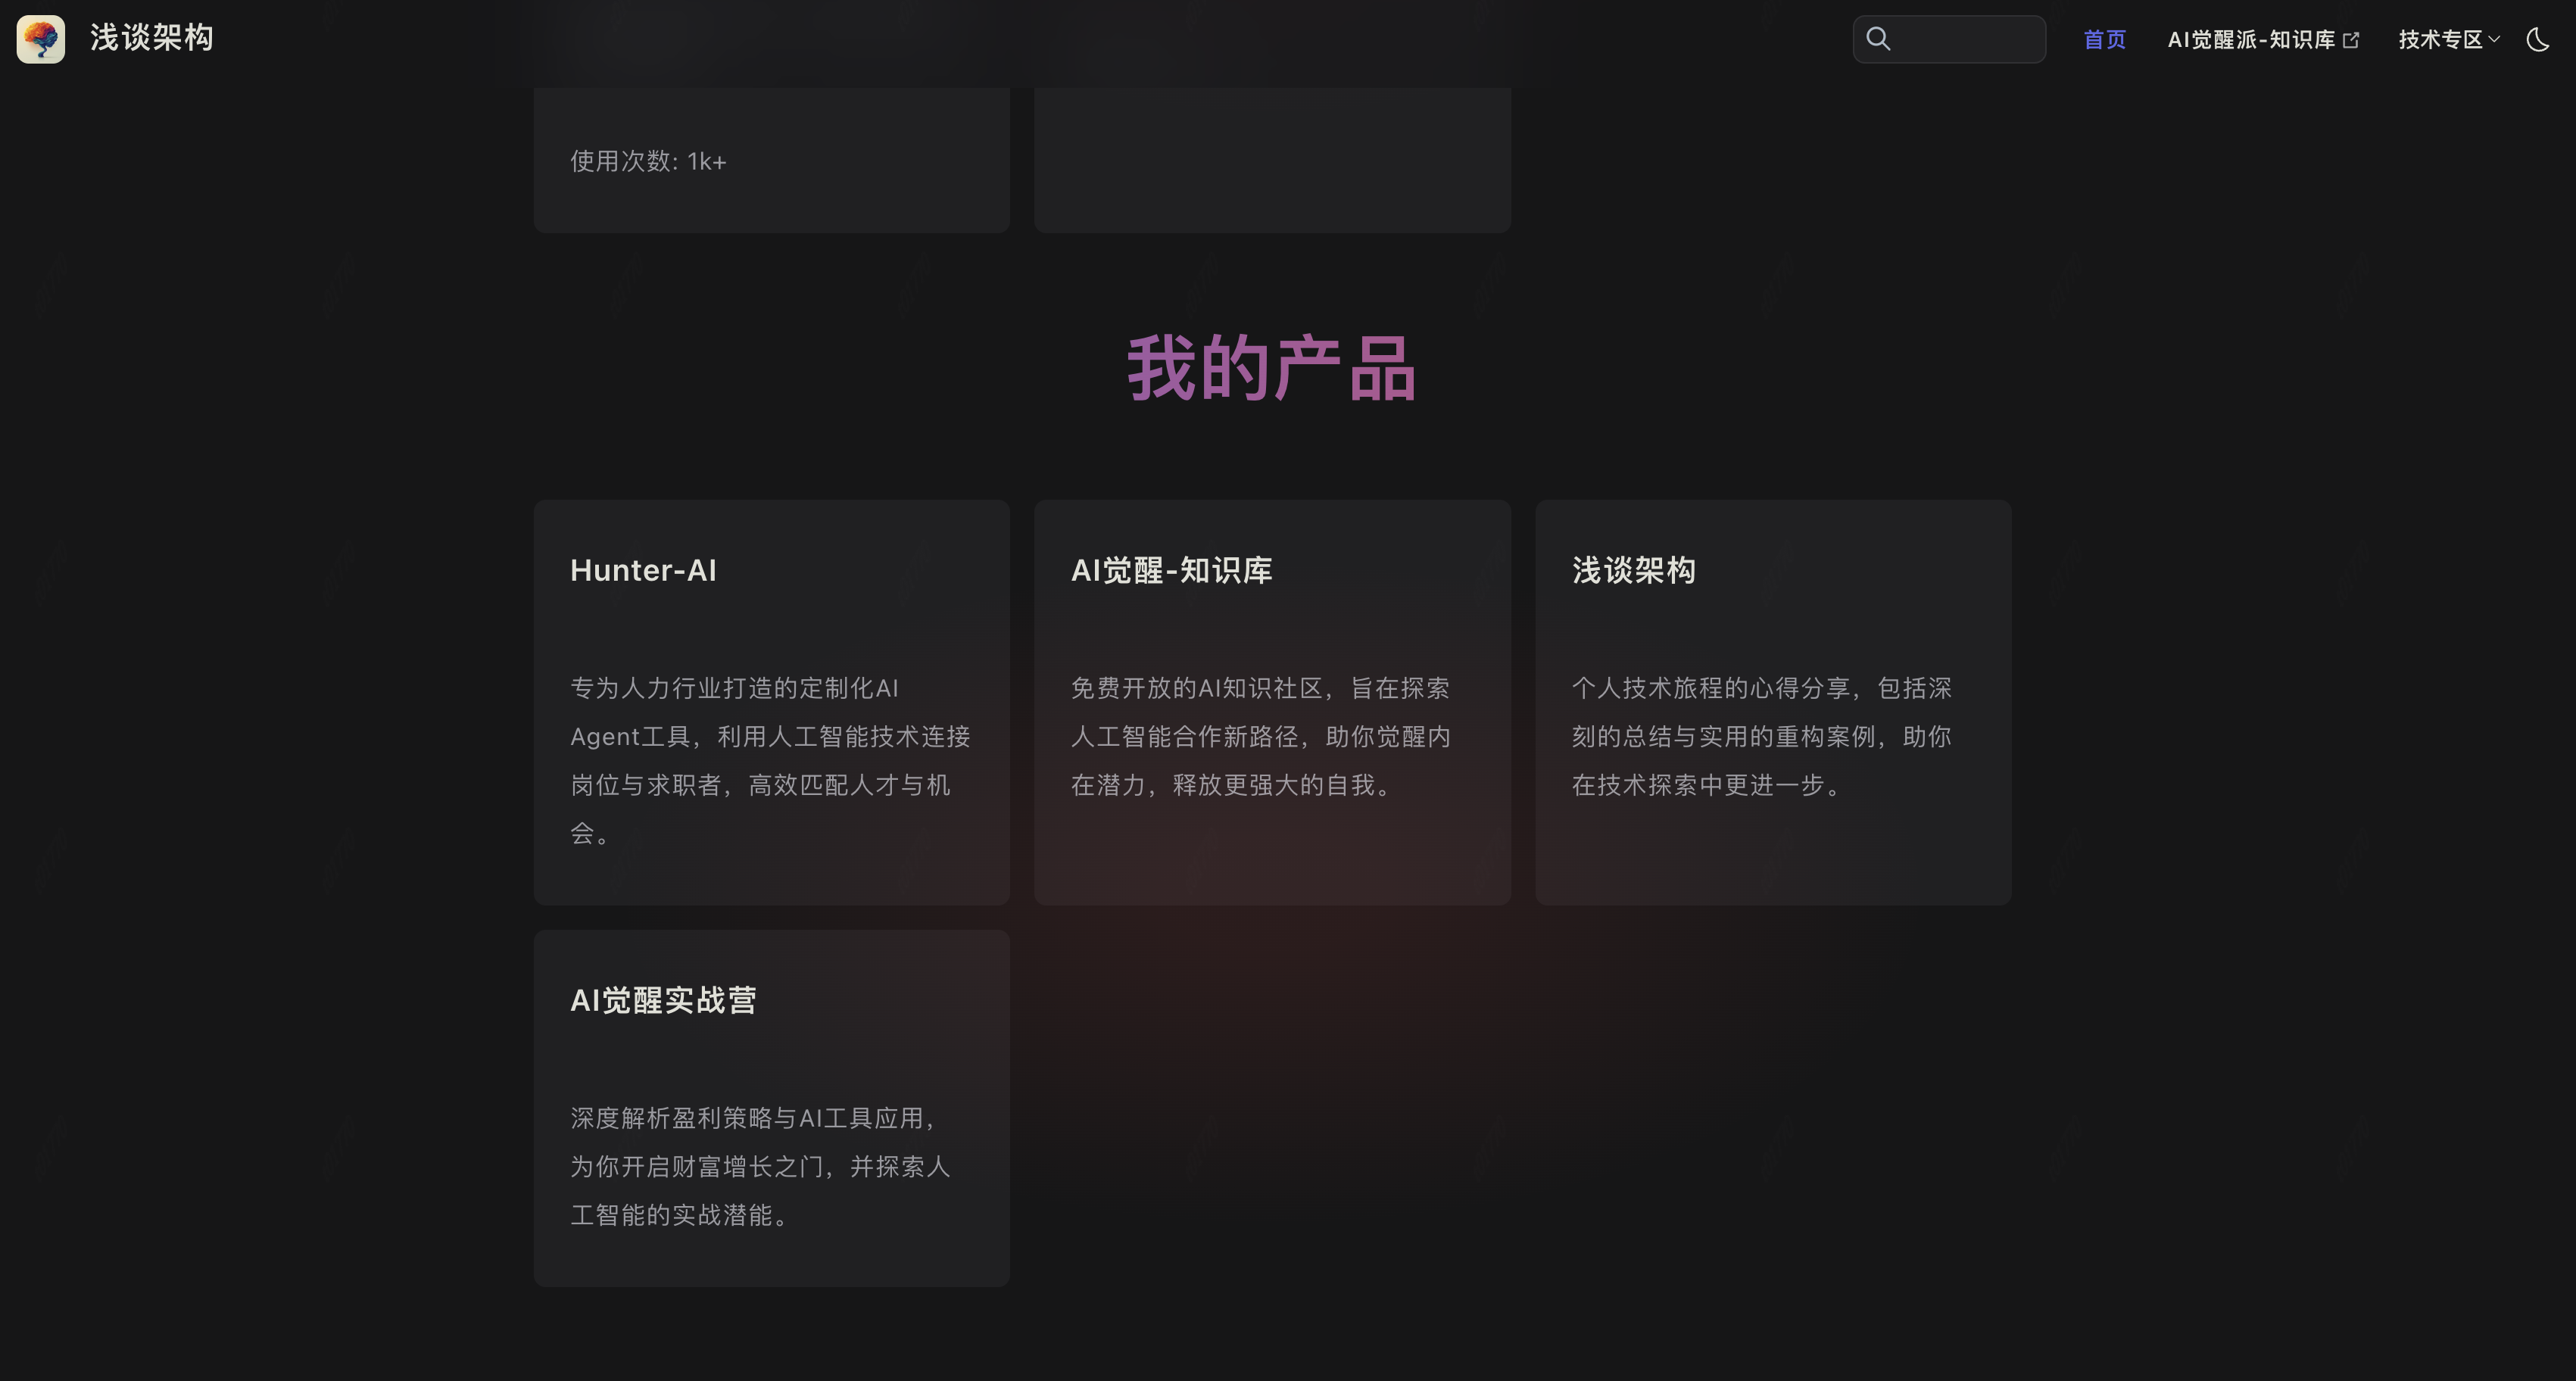Toggle dark mode moon icon
Viewport: 2576px width, 1381px height.
[2537, 40]
